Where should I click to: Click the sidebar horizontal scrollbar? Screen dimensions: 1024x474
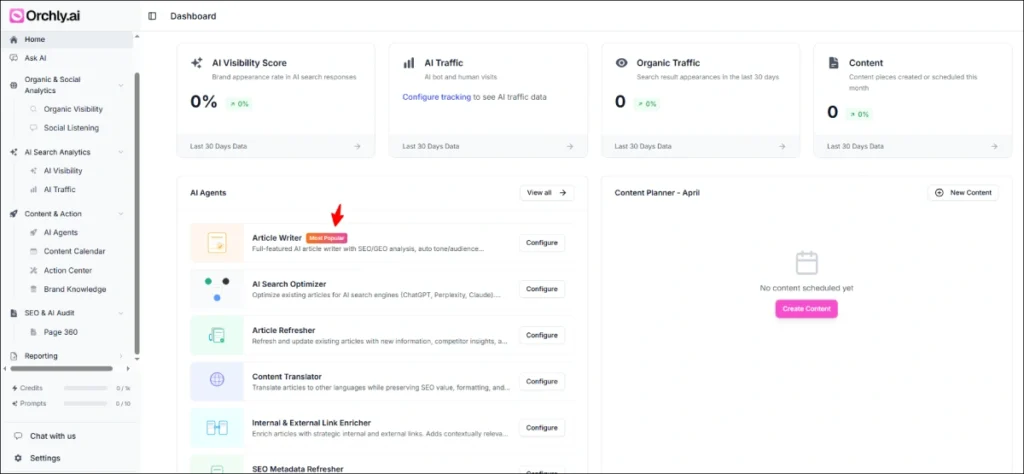click(x=61, y=369)
